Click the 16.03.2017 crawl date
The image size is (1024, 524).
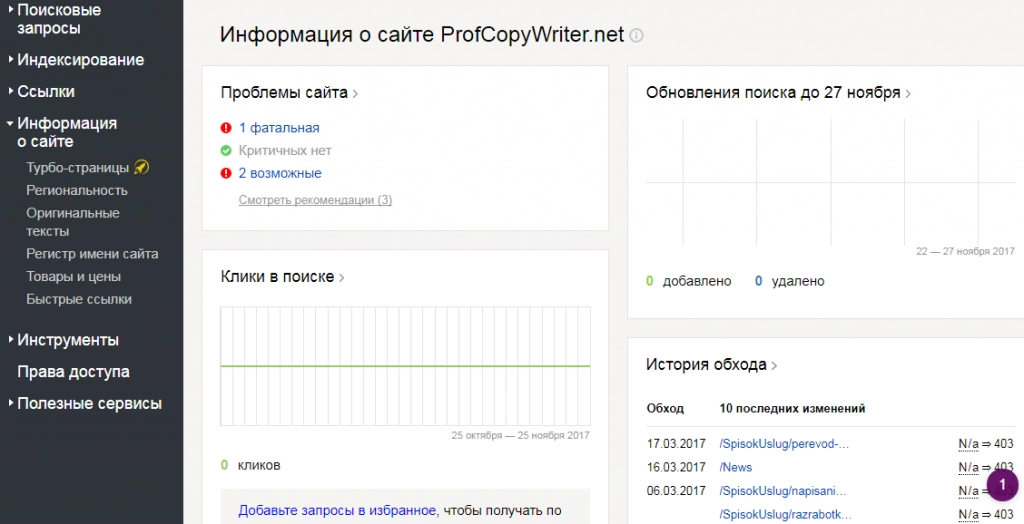point(676,467)
